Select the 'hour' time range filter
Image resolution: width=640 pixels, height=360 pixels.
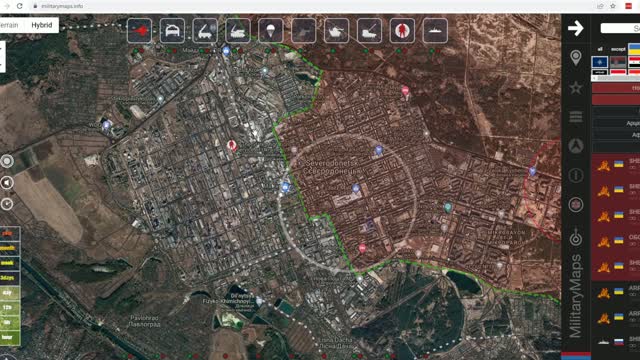pos(9,337)
